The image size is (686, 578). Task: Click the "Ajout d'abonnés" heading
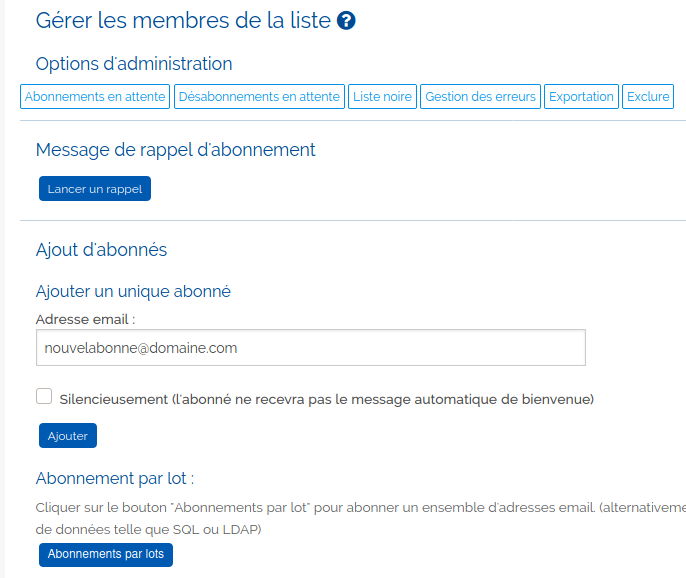pyautogui.click(x=101, y=250)
